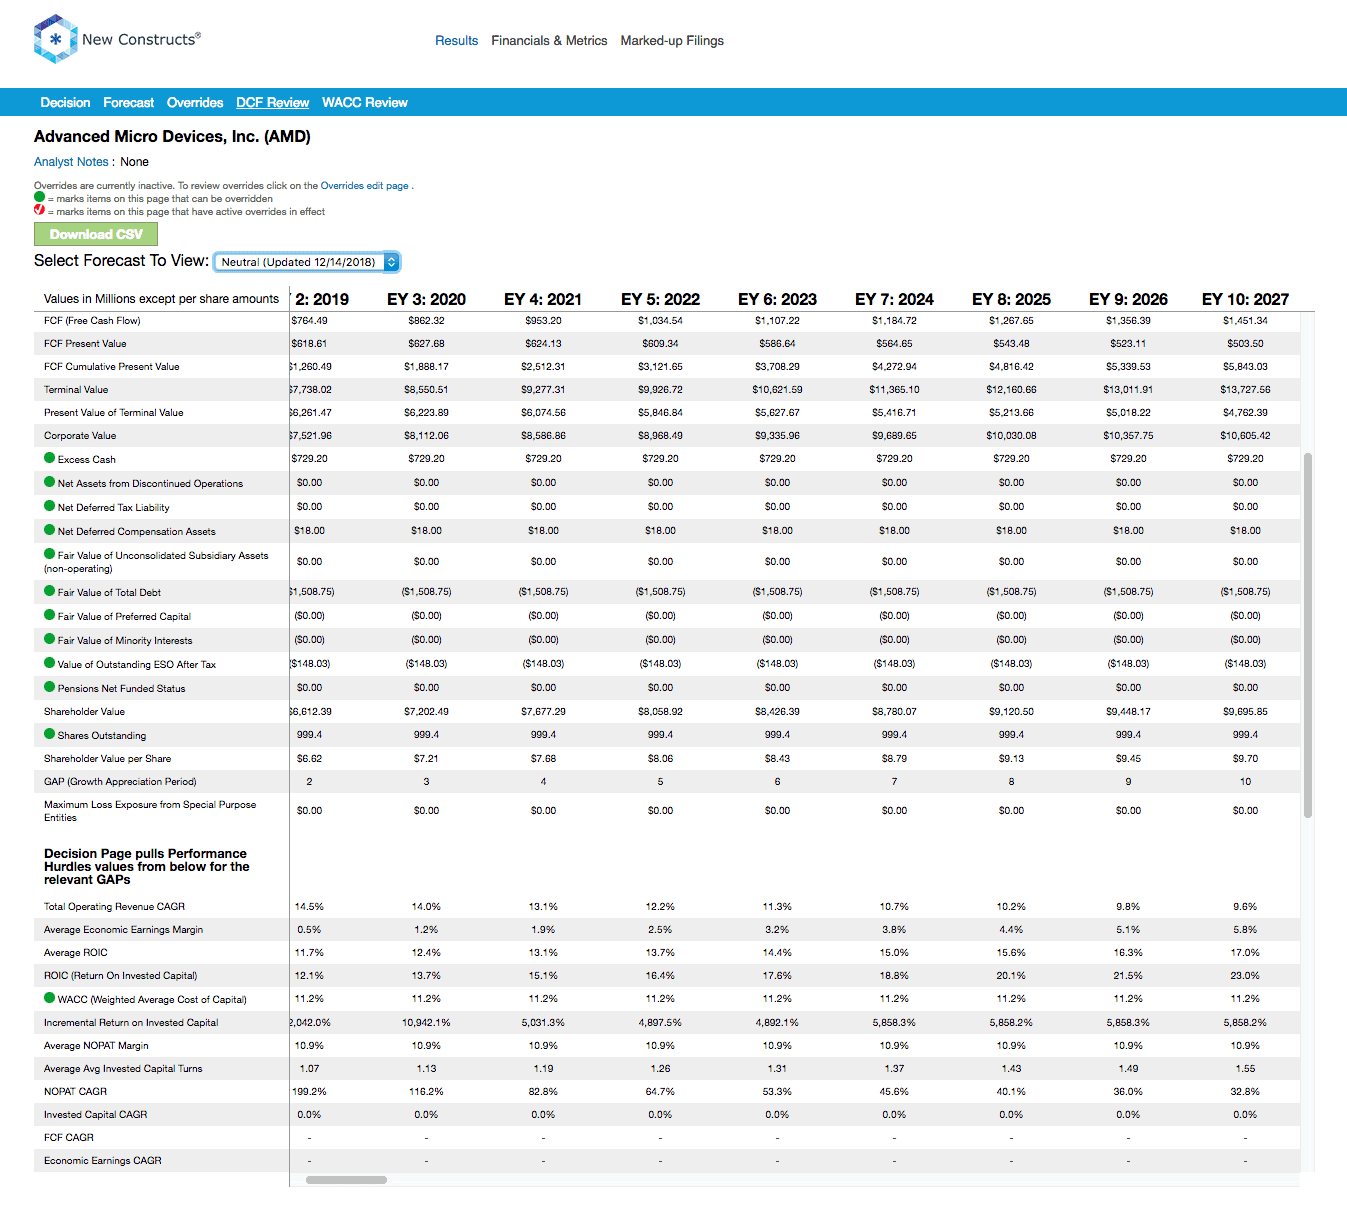
Task: Click green dot beside Excess Cash
Action: coord(49,458)
